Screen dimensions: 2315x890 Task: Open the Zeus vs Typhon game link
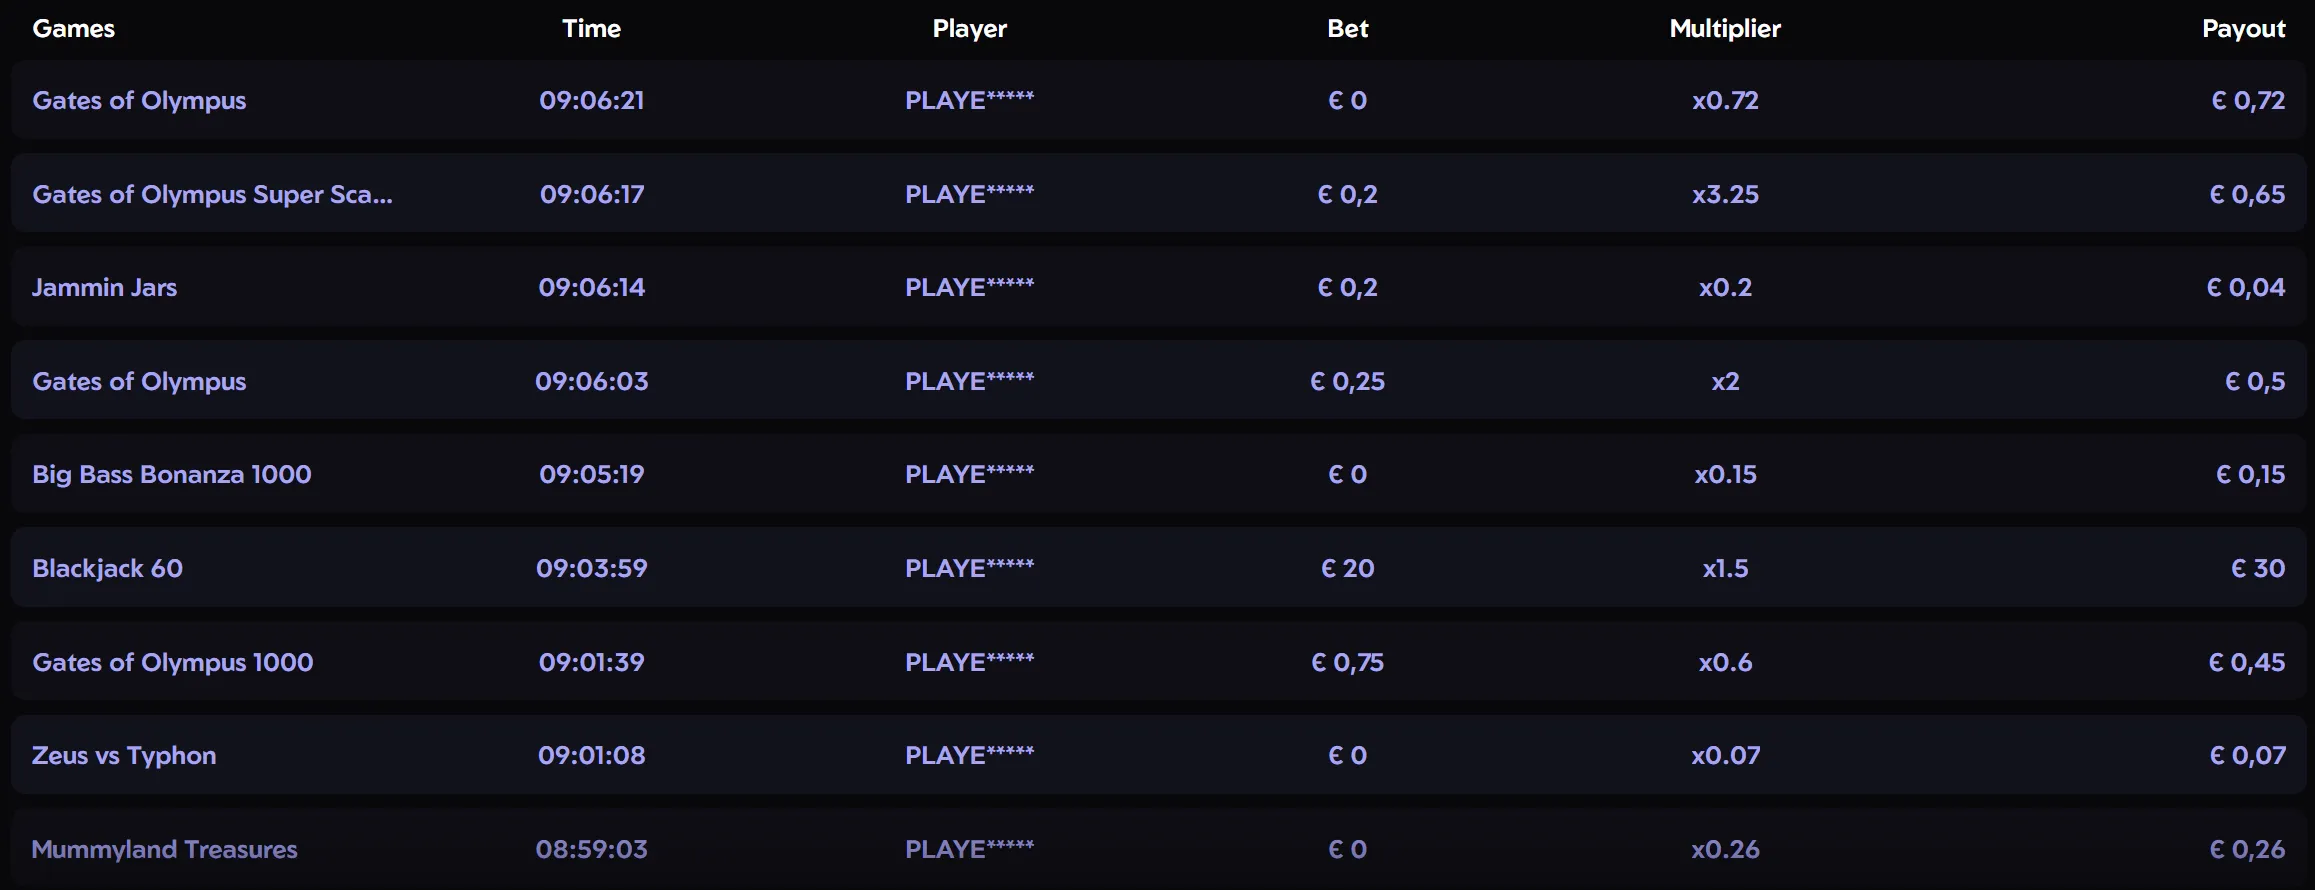tap(124, 755)
